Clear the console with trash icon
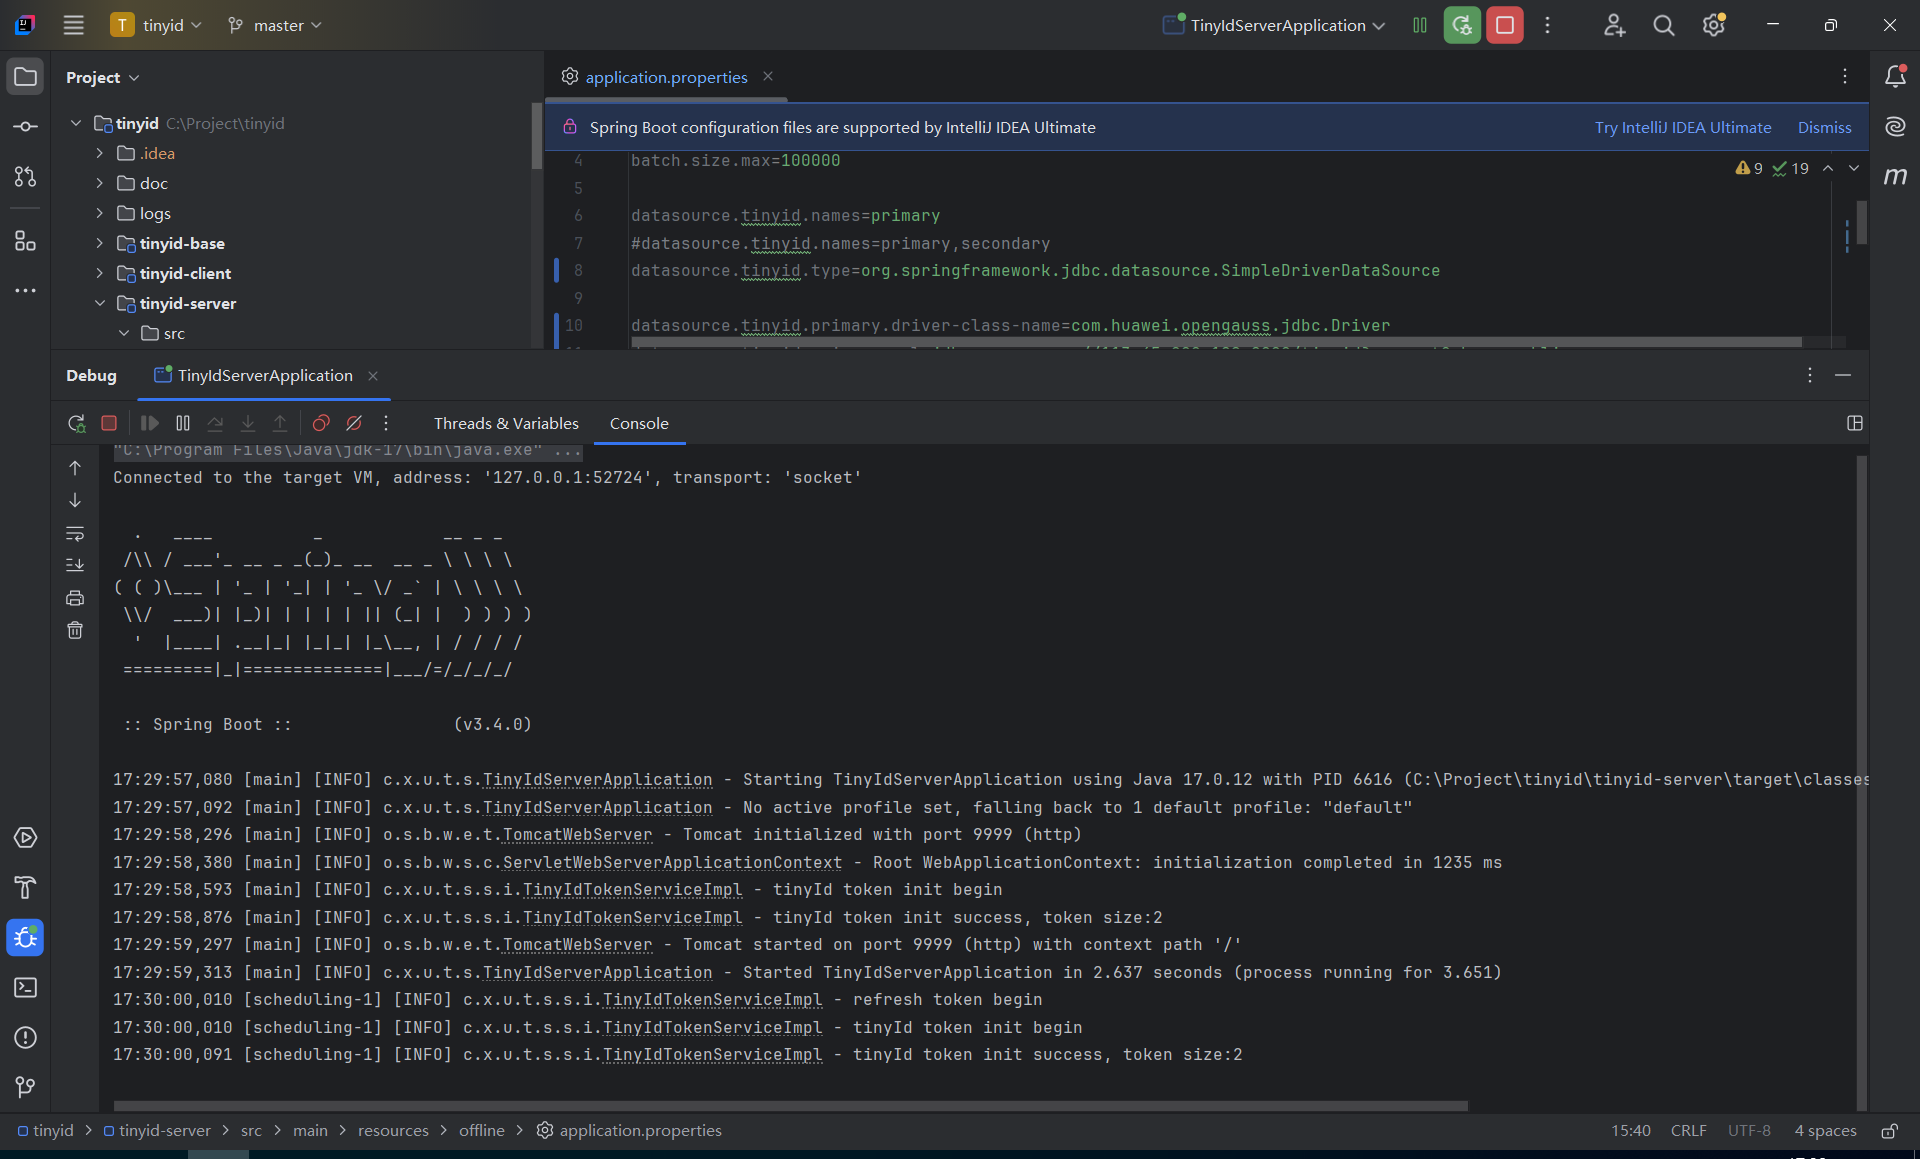 pos(75,630)
